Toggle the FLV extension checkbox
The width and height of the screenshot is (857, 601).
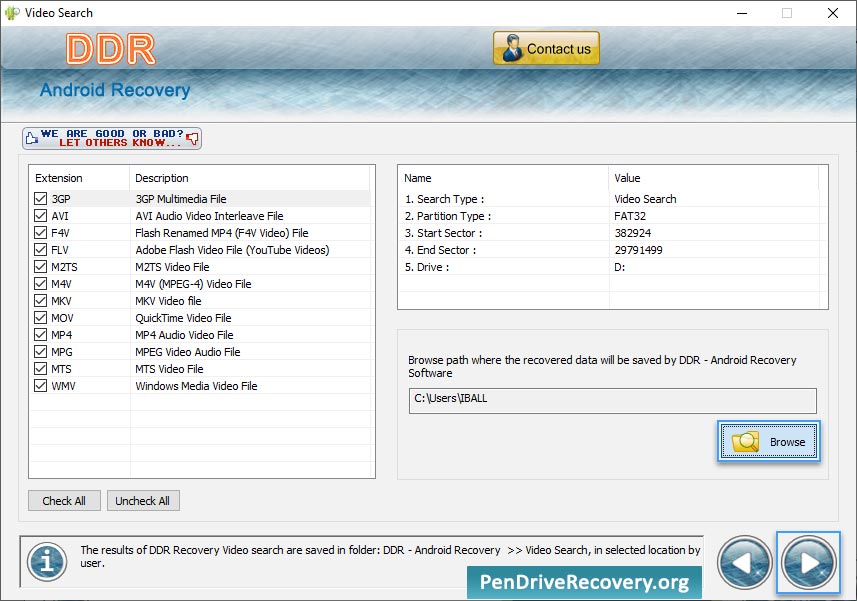40,250
